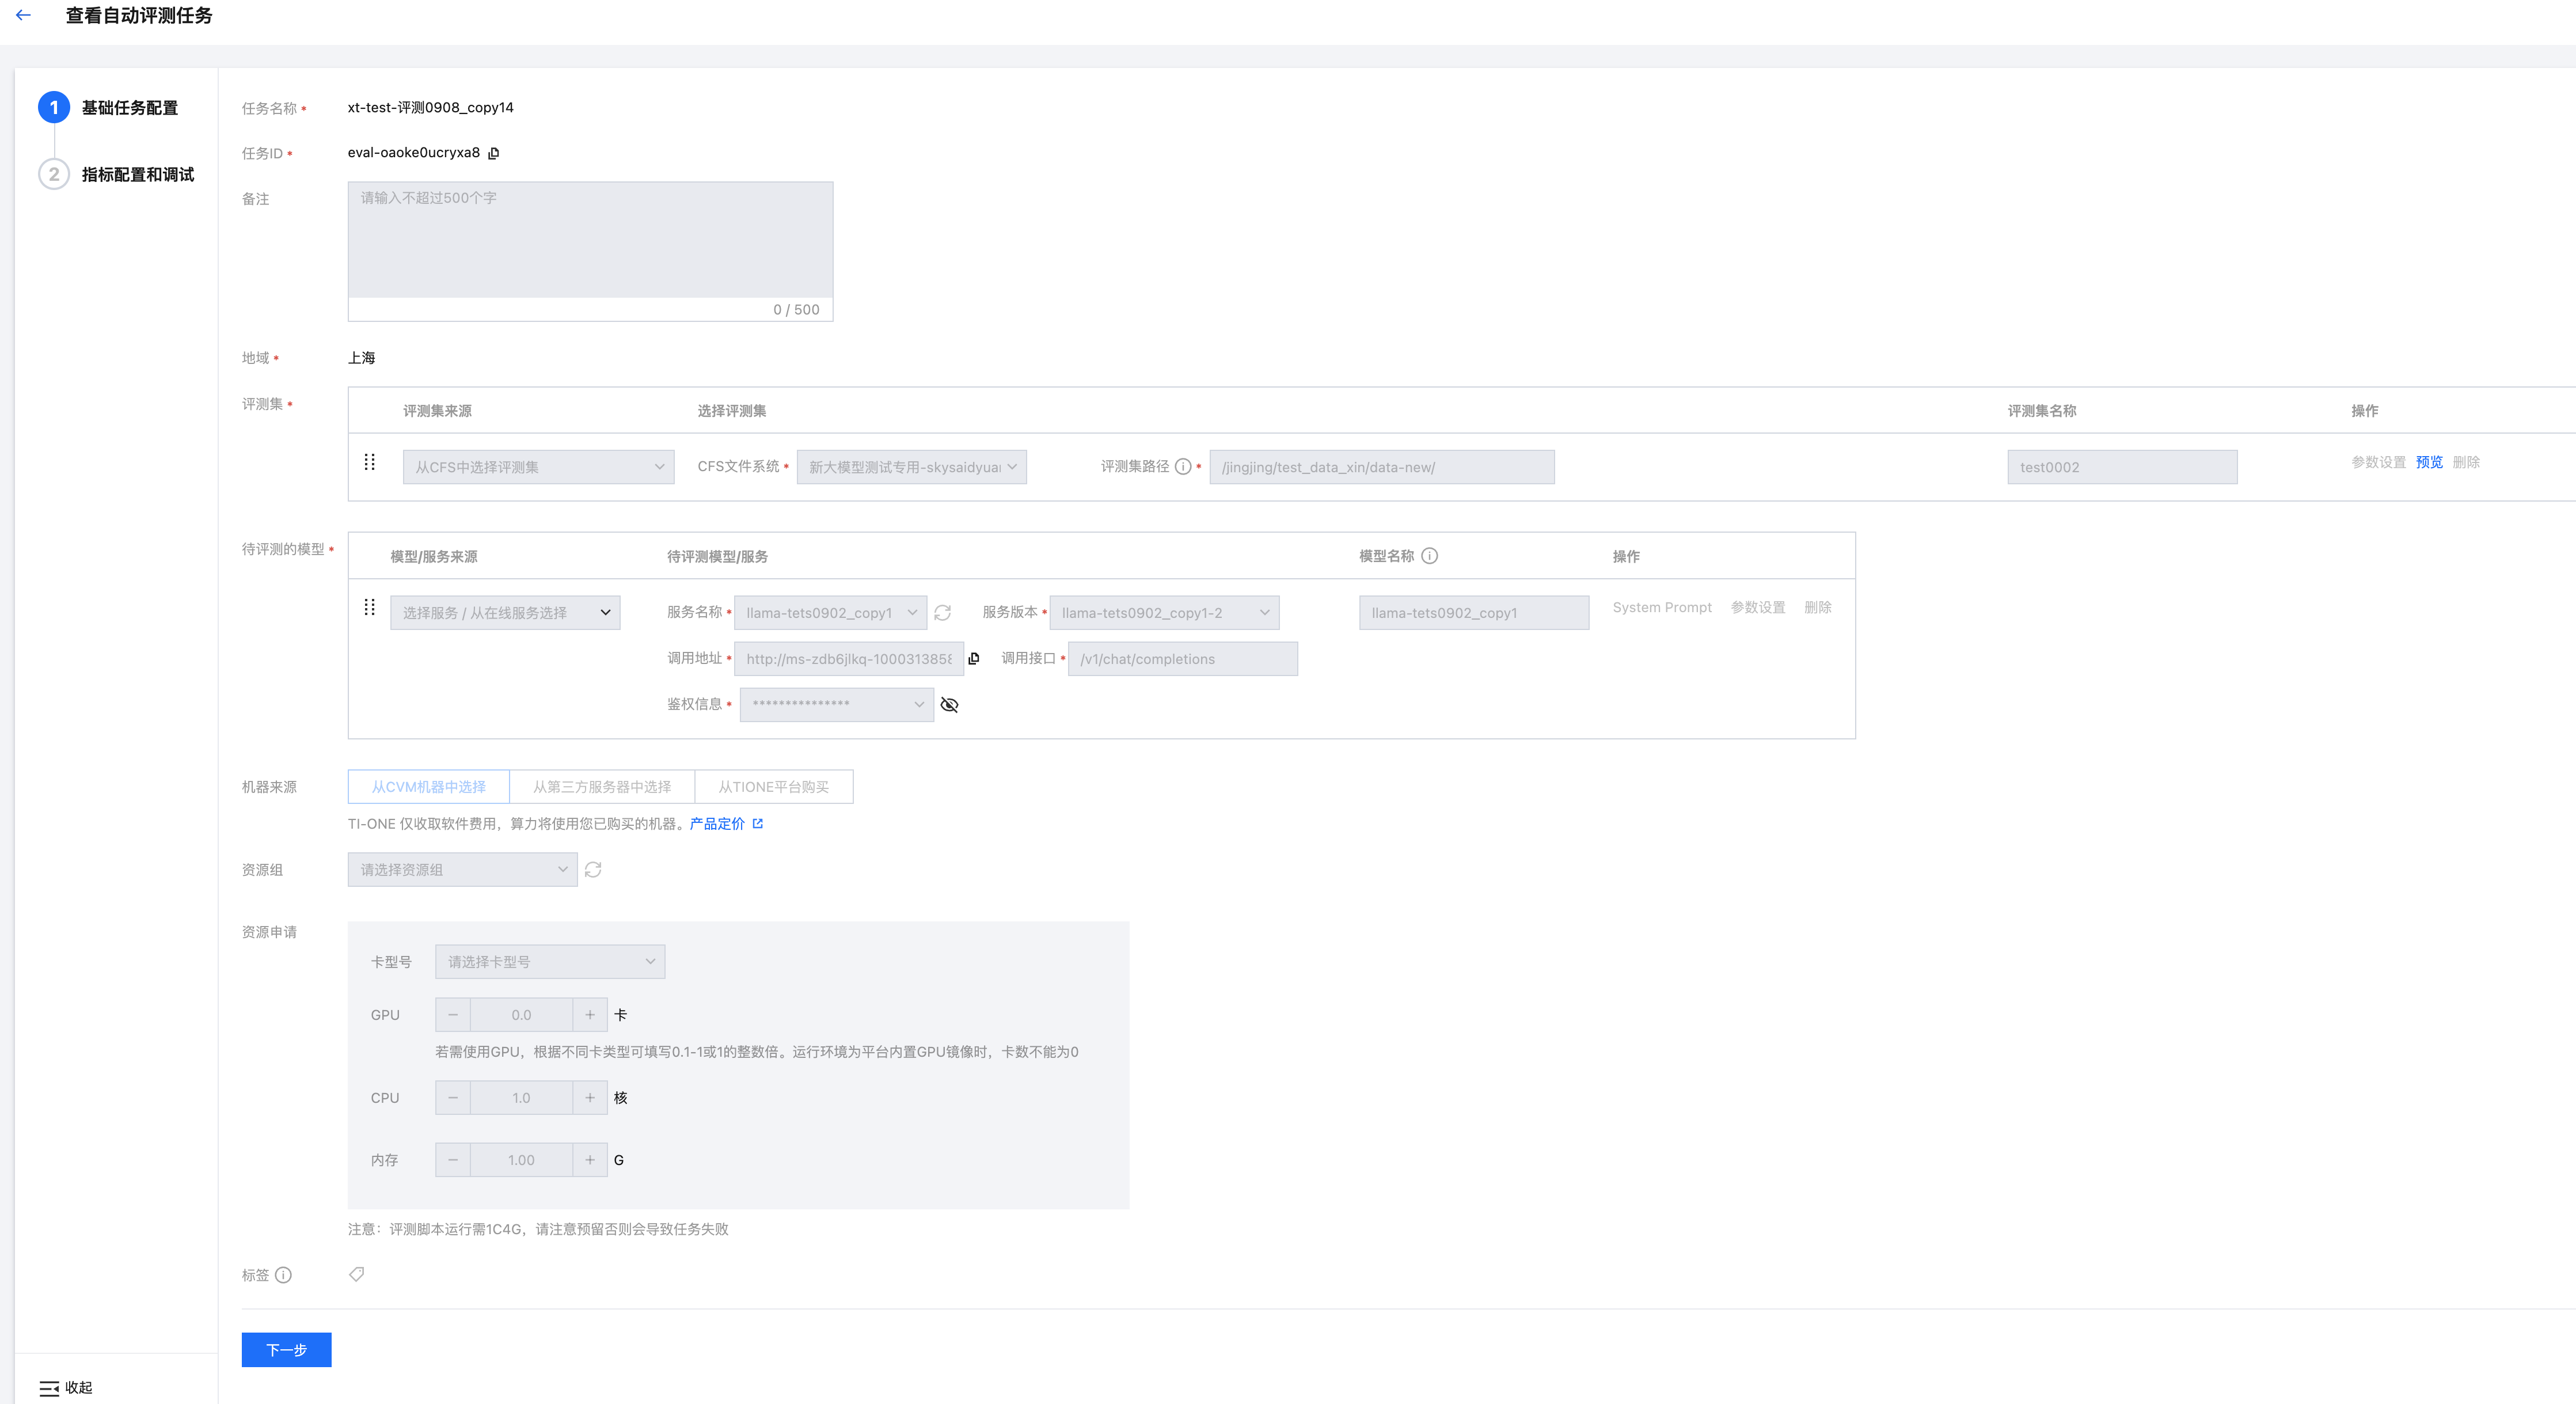Click the info icon next to 评测集路径
2576x1404 pixels.
(x=1183, y=467)
